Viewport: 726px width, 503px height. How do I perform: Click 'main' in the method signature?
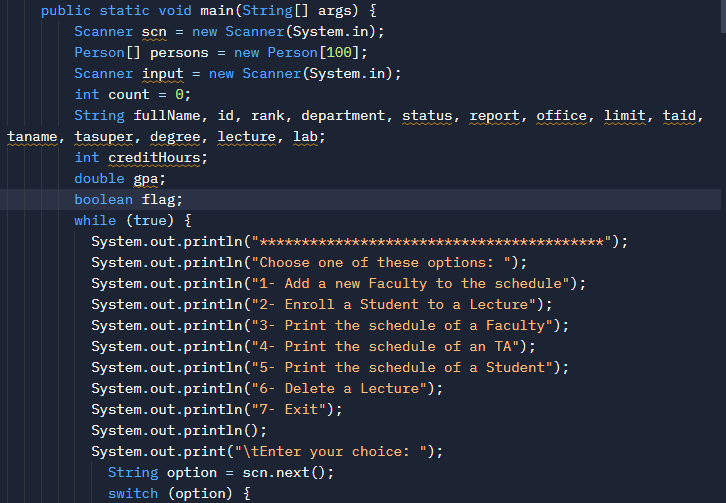[x=217, y=11]
